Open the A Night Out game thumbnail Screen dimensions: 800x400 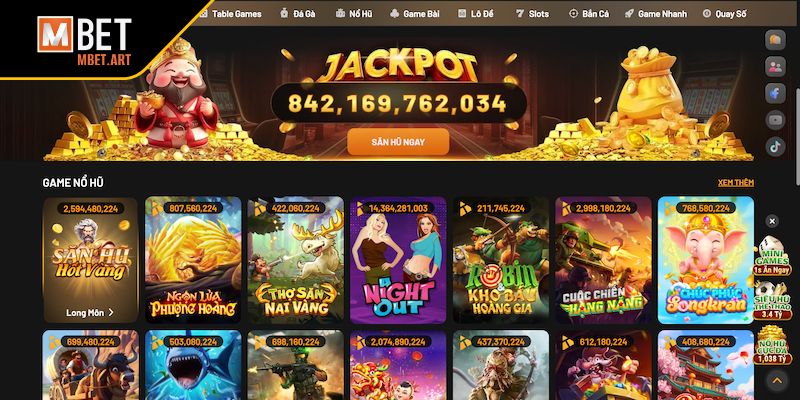click(398, 260)
